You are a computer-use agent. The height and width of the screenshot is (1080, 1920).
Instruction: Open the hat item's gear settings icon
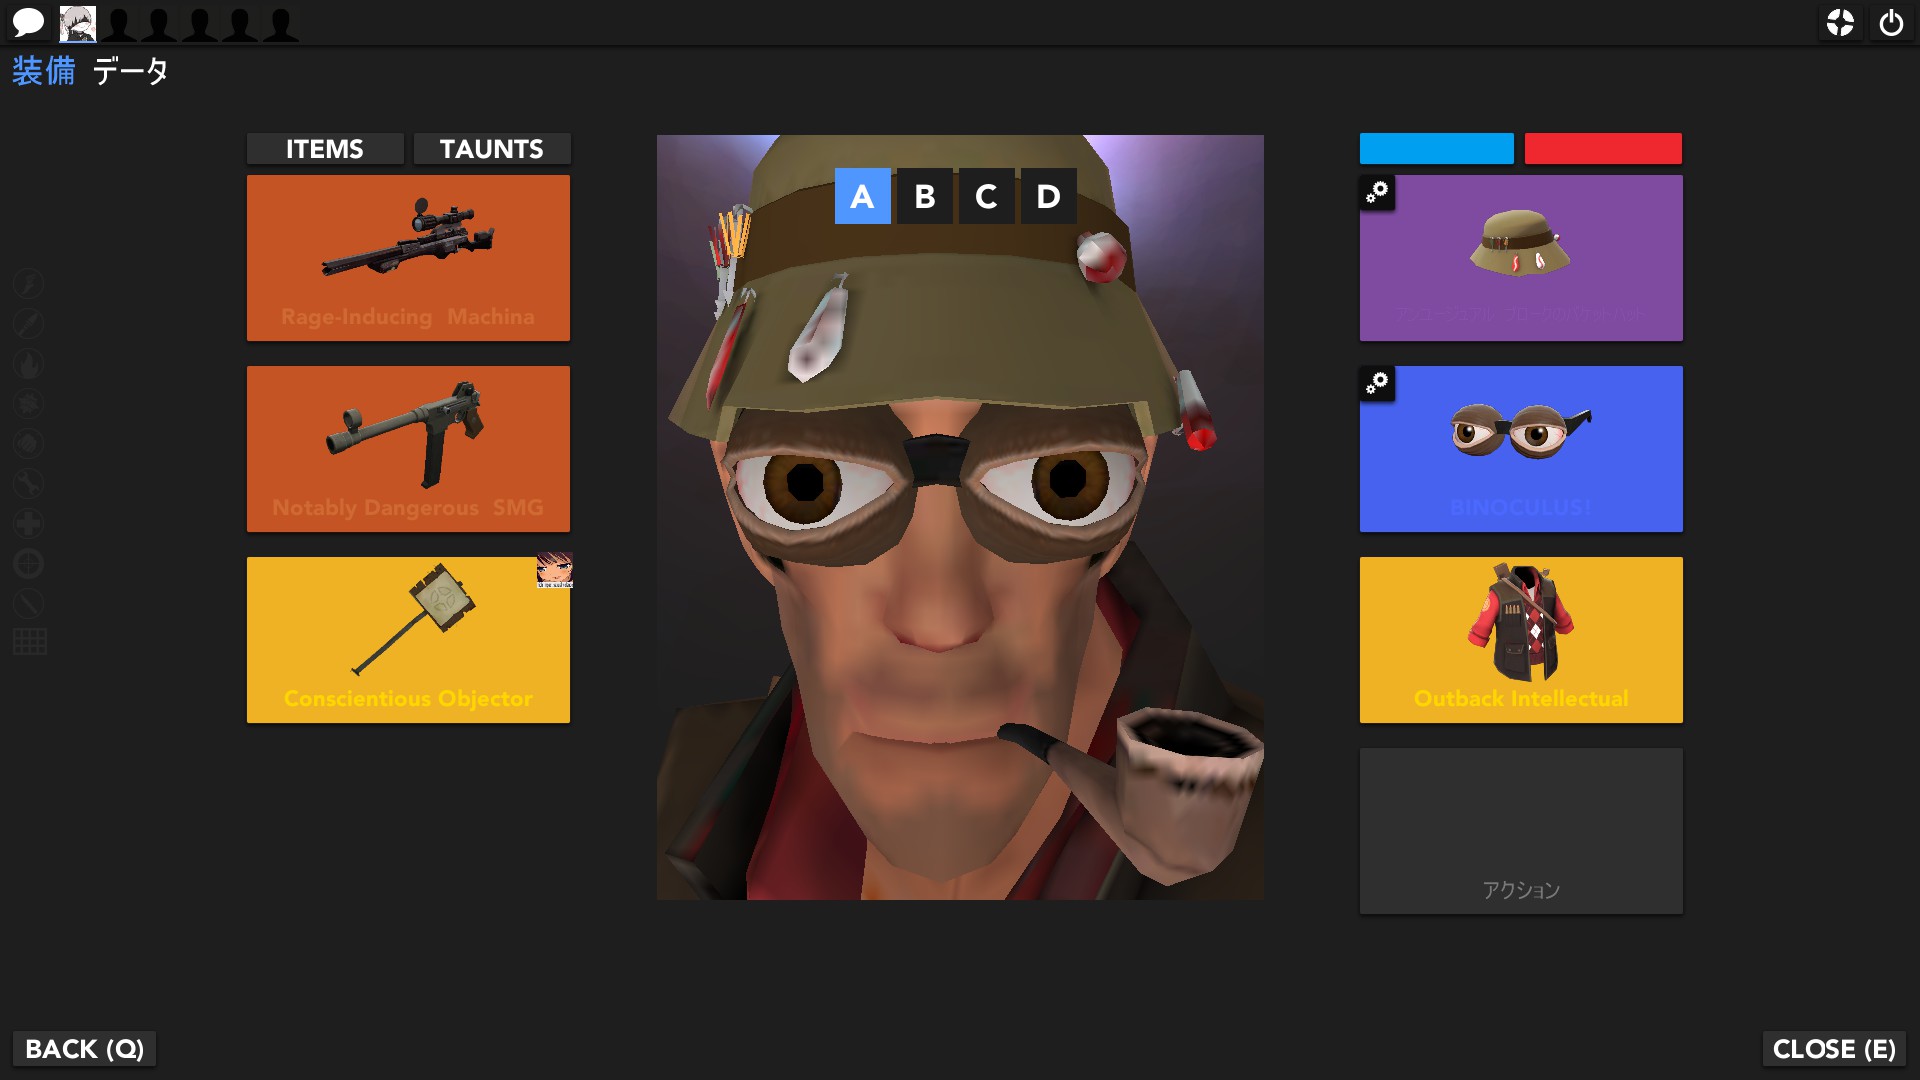click(x=1377, y=192)
